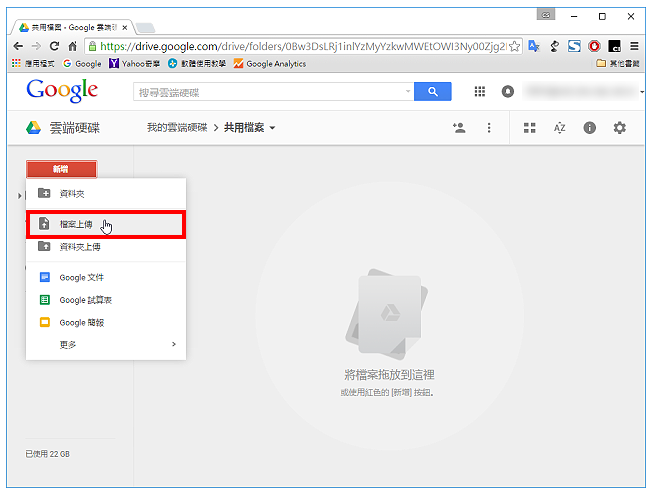Open the account dropdown arrow

(x=642, y=92)
